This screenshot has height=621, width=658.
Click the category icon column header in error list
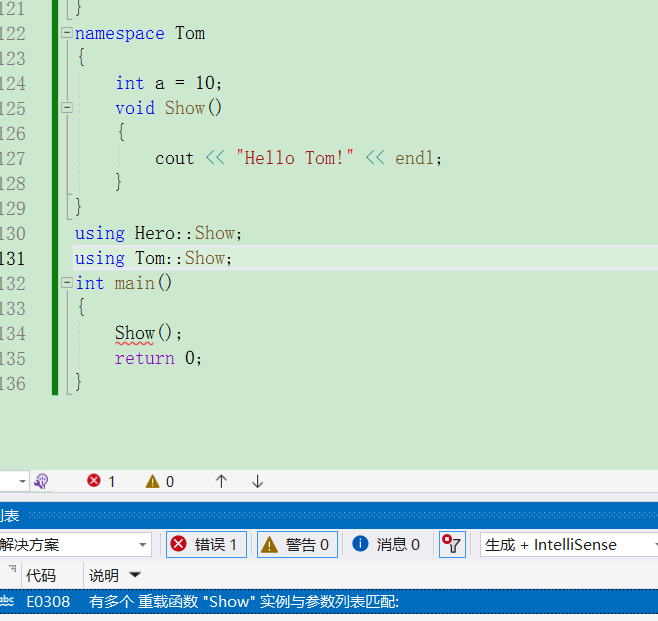pyautogui.click(x=10, y=575)
